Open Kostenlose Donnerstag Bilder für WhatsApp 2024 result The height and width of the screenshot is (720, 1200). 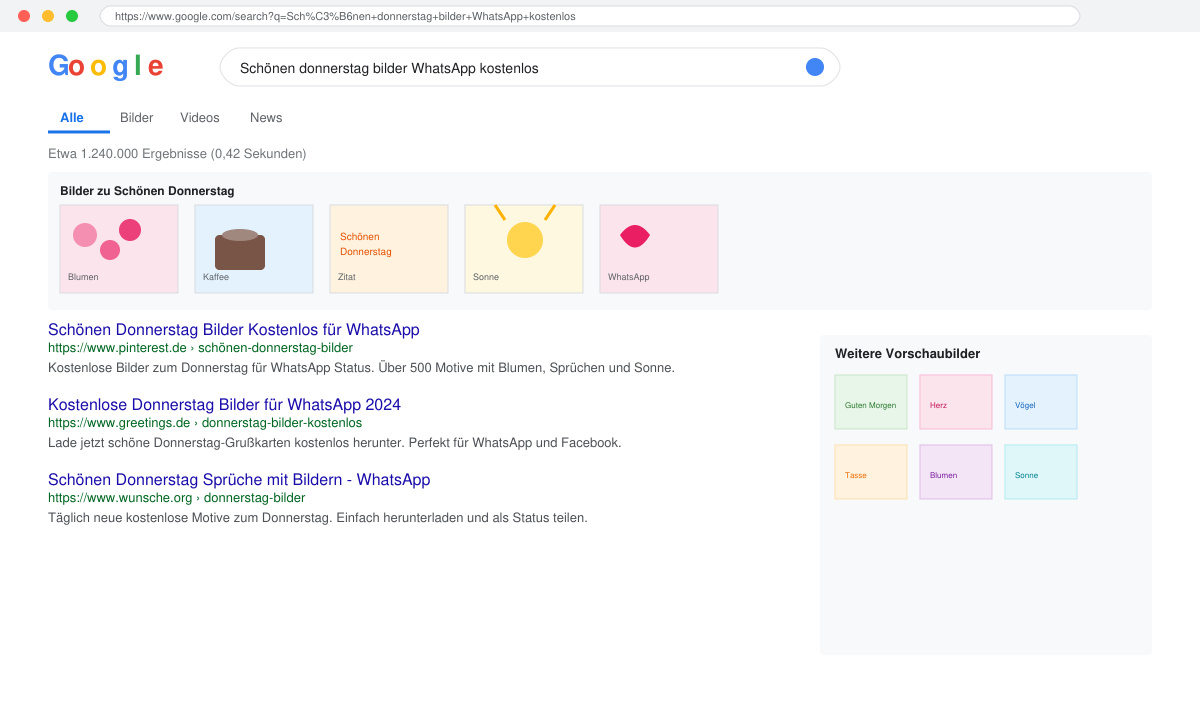coord(225,405)
